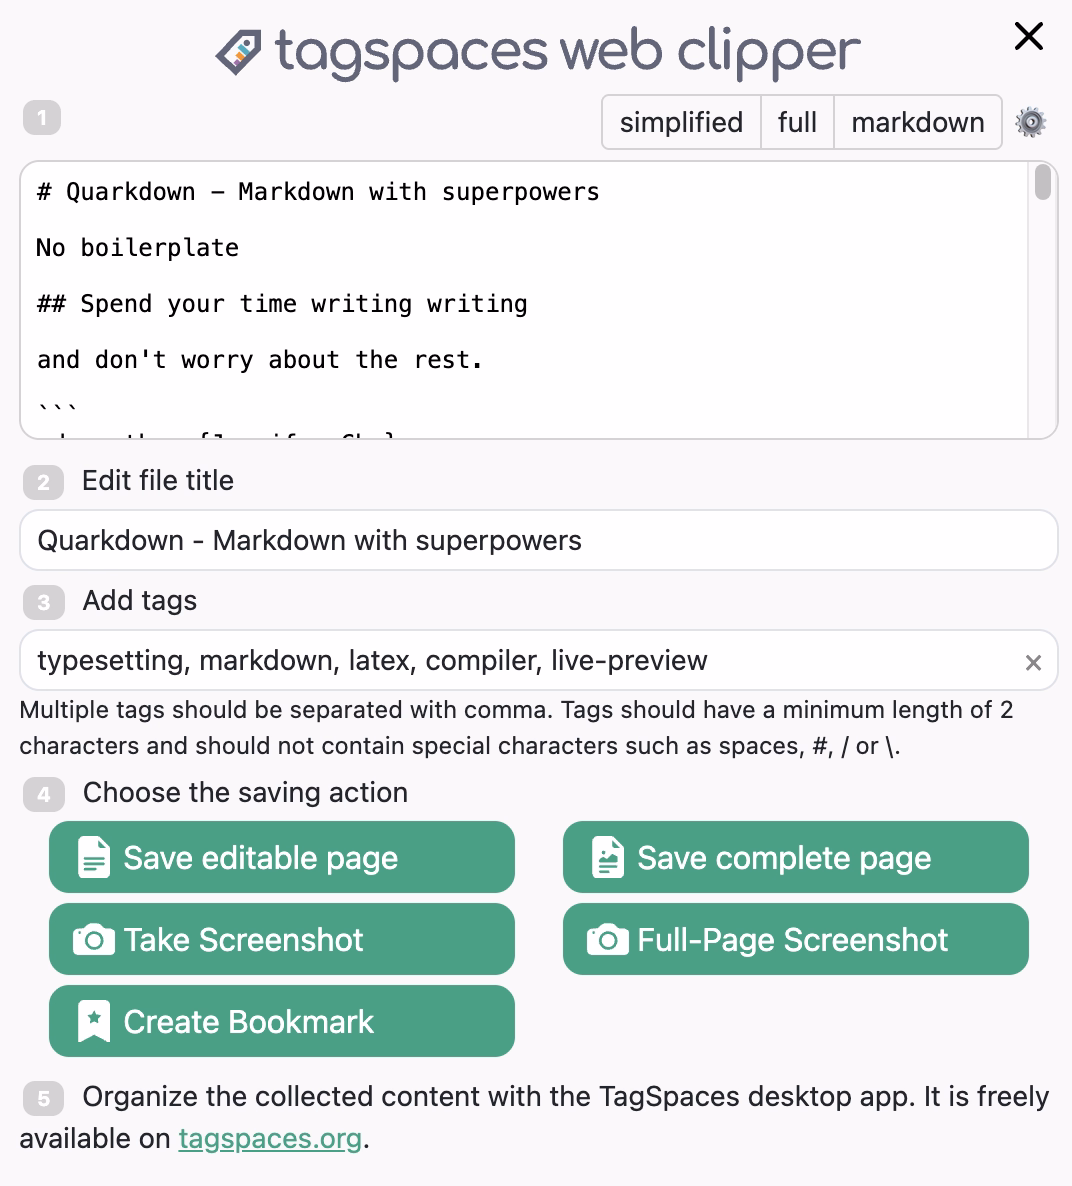
Task: Click the page icon on Save complete page
Action: tap(609, 857)
